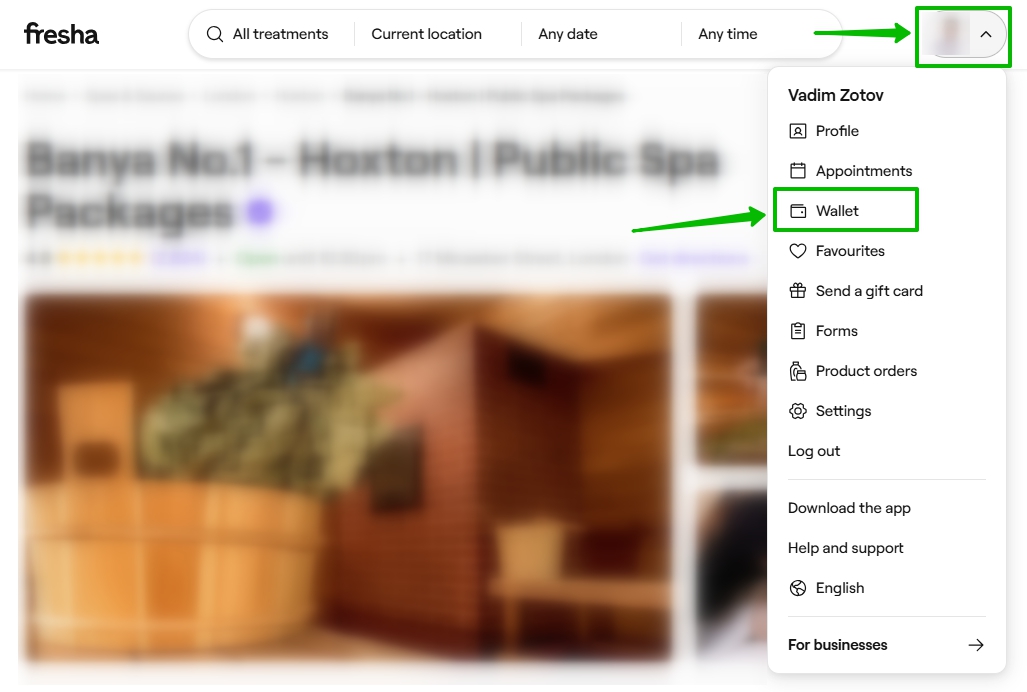Open Help and support link
The image size is (1027, 692).
[845, 548]
